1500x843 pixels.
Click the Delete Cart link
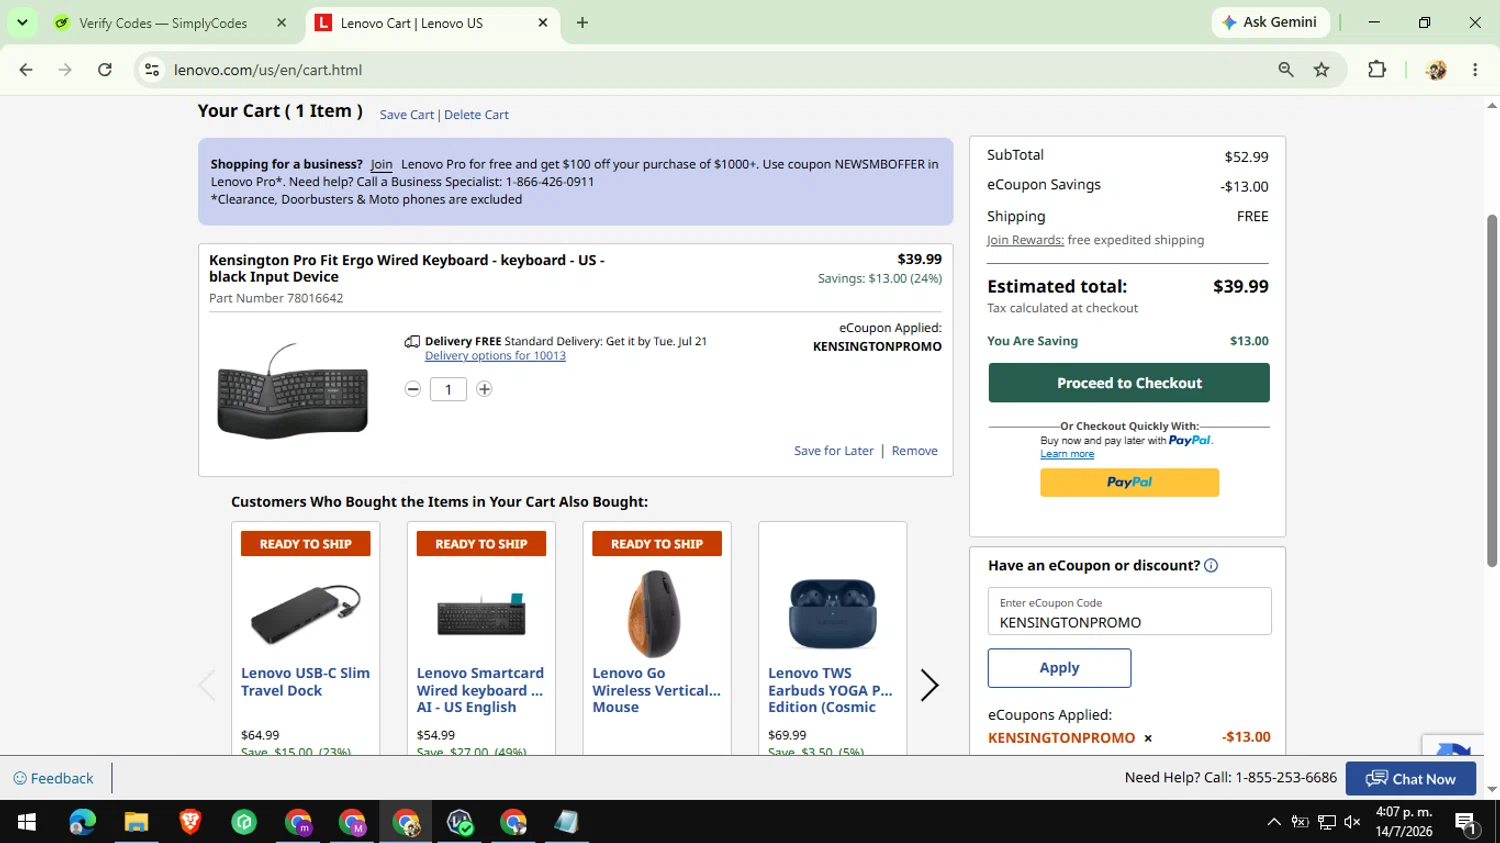pyautogui.click(x=476, y=115)
